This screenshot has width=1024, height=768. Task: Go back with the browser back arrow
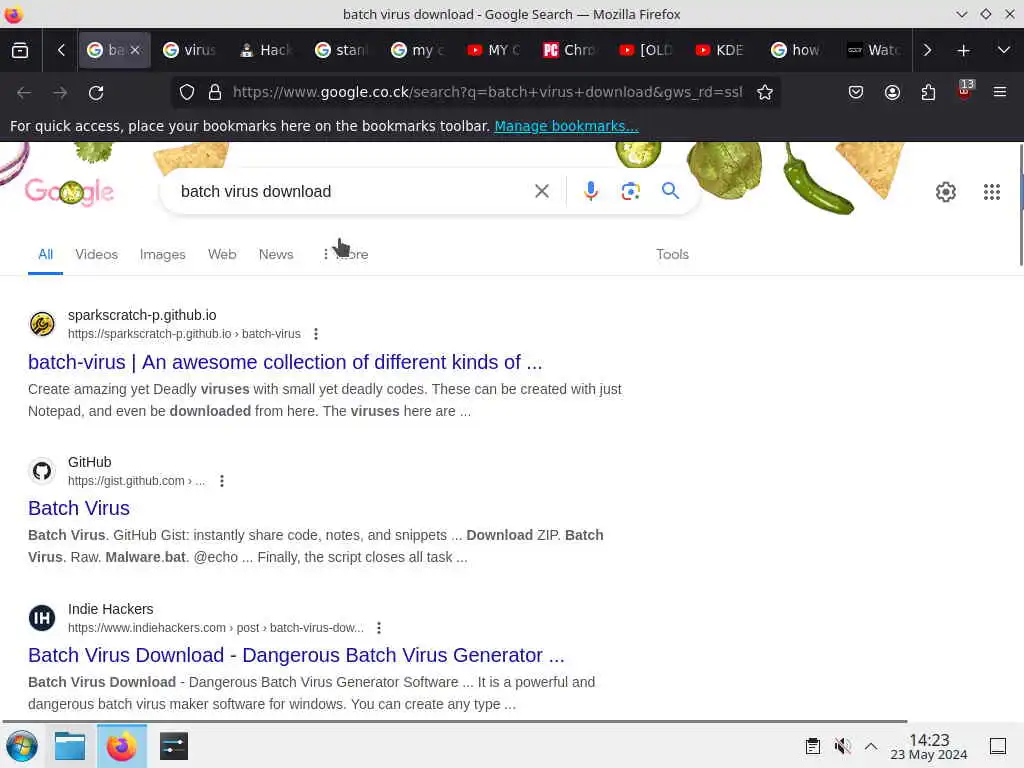click(24, 93)
